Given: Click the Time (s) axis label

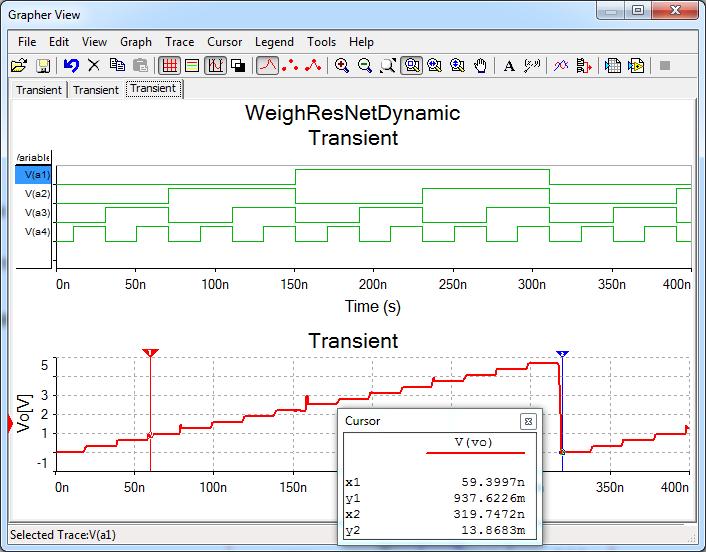Looking at the screenshot, I should [372, 306].
